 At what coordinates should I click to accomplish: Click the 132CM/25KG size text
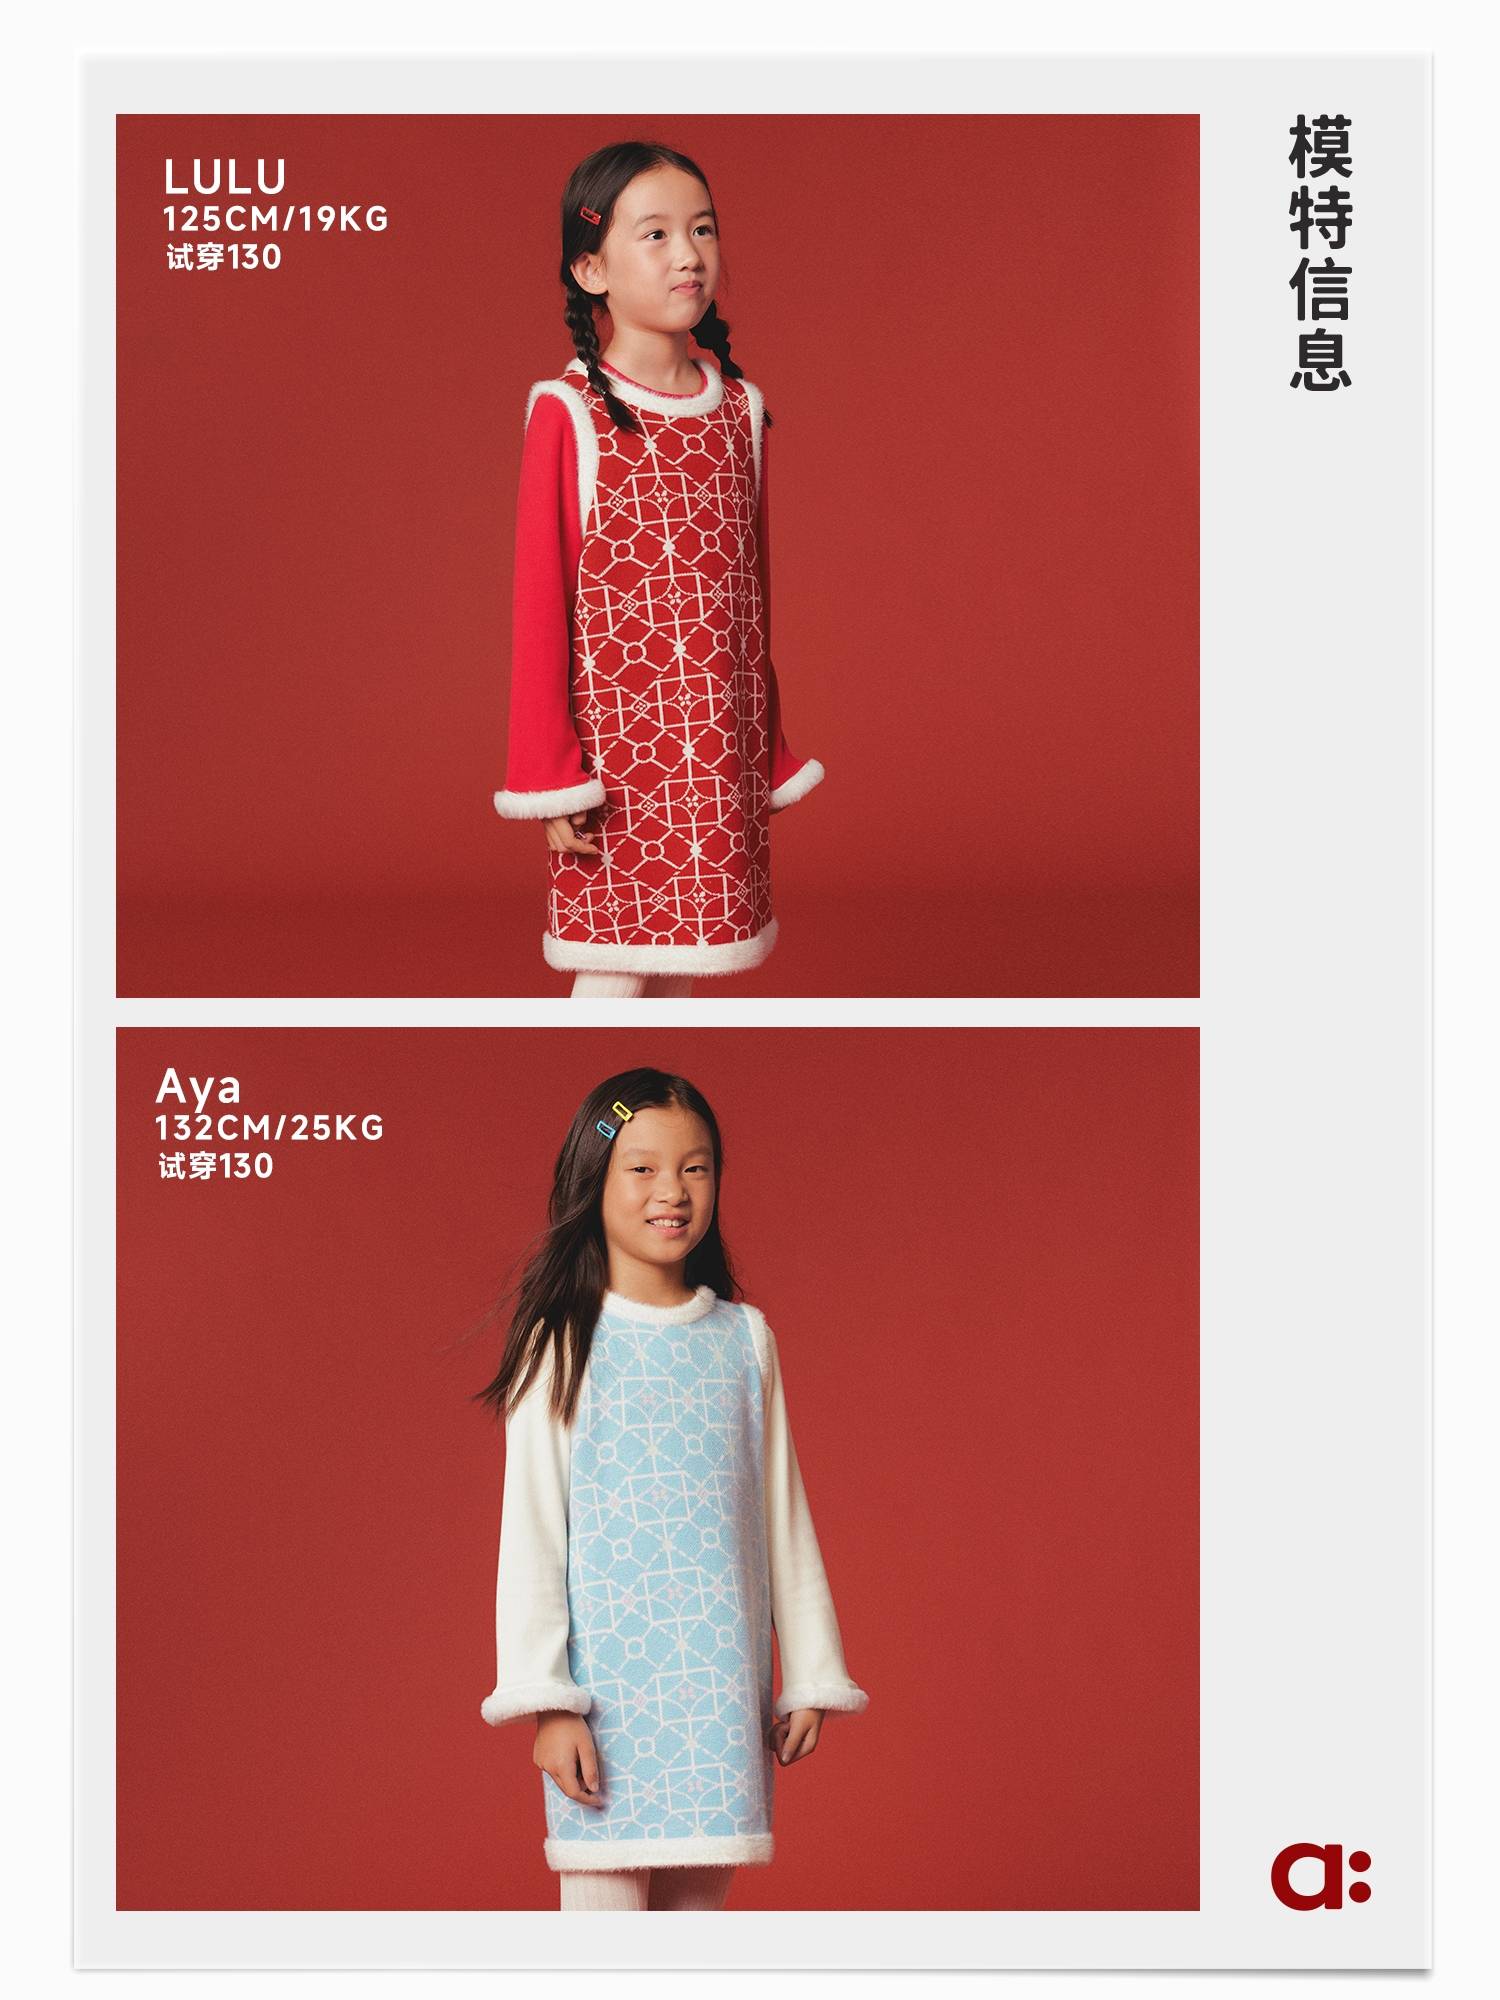pos(269,1128)
